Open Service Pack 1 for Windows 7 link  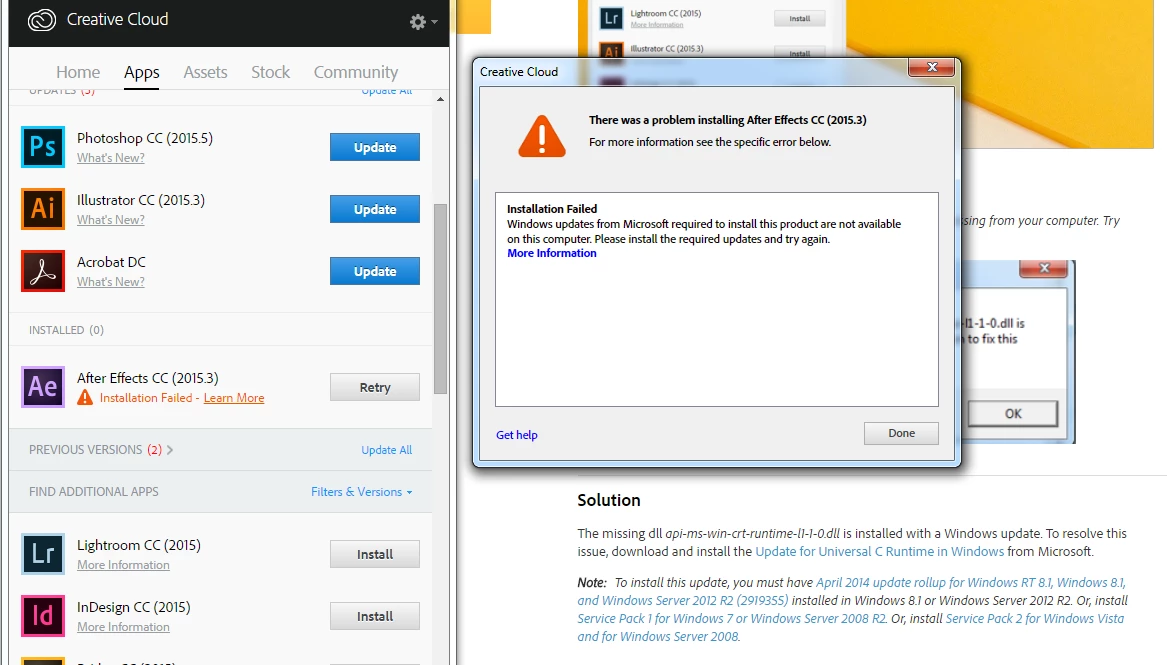pos(732,618)
